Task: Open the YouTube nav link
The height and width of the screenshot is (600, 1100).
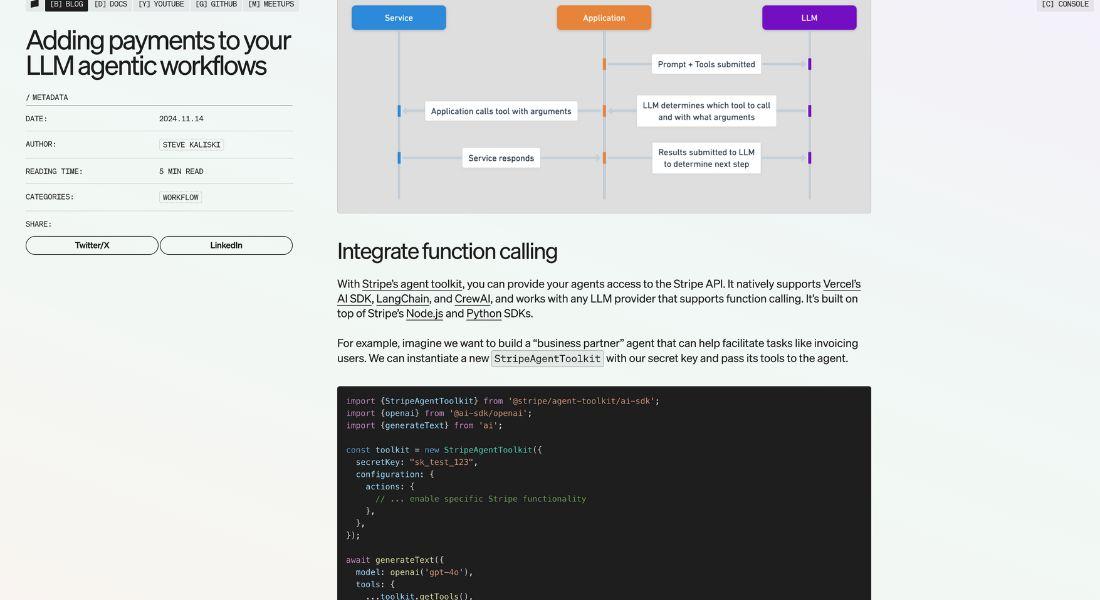Action: click(x=161, y=4)
